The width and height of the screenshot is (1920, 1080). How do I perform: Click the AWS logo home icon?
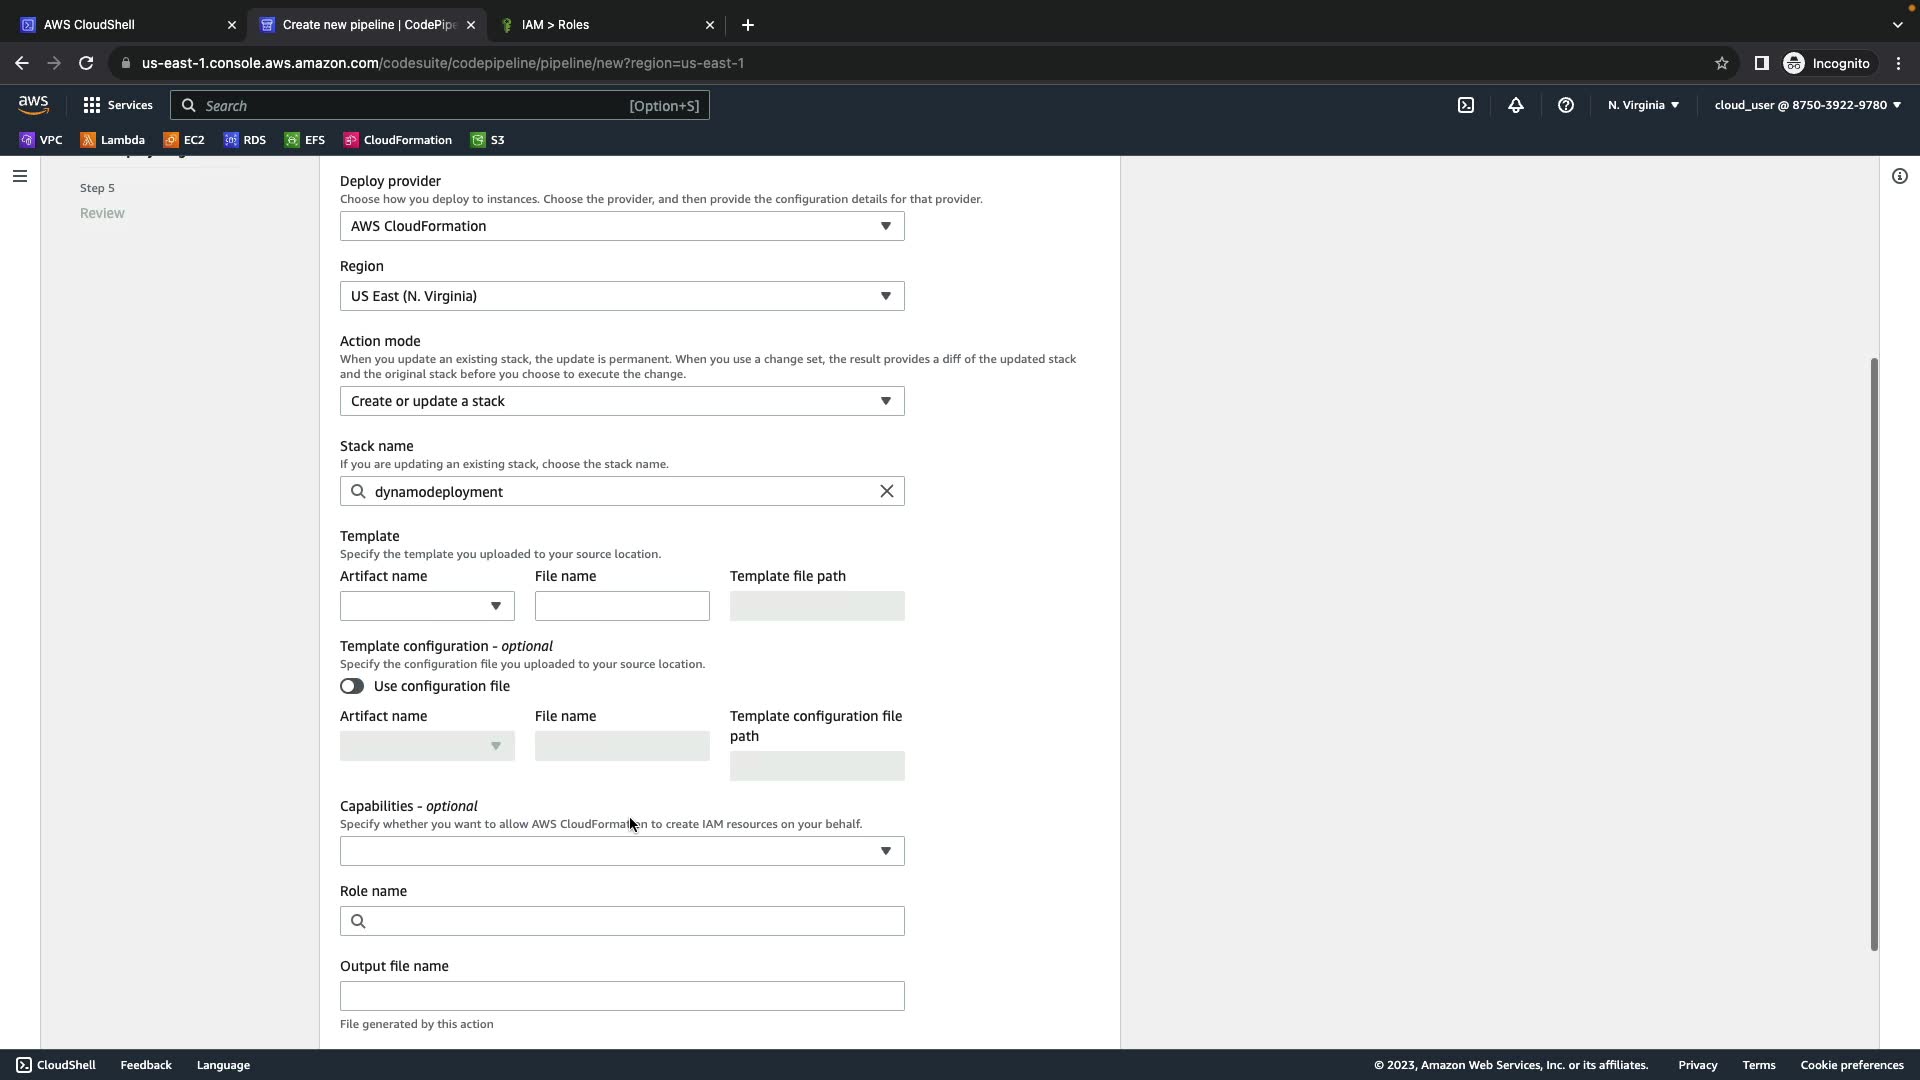pos(33,105)
